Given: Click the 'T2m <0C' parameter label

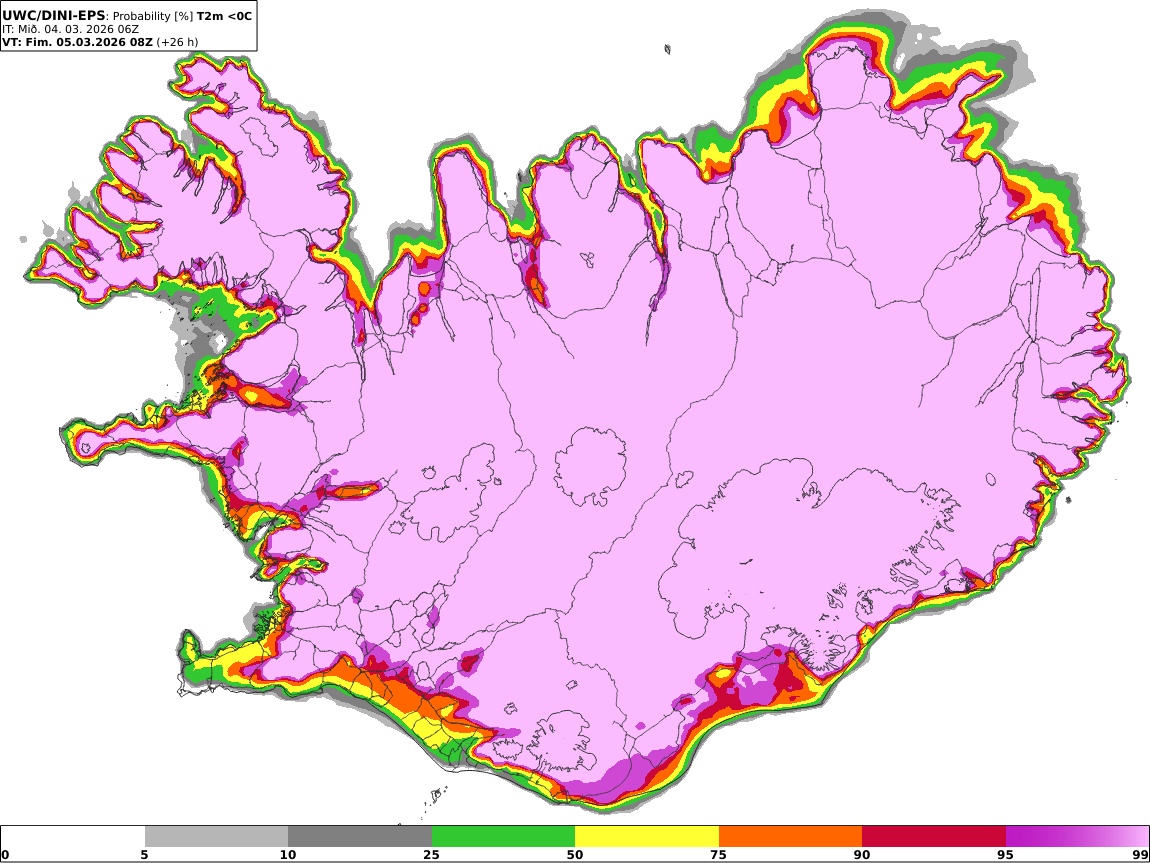Looking at the screenshot, I should [224, 15].
